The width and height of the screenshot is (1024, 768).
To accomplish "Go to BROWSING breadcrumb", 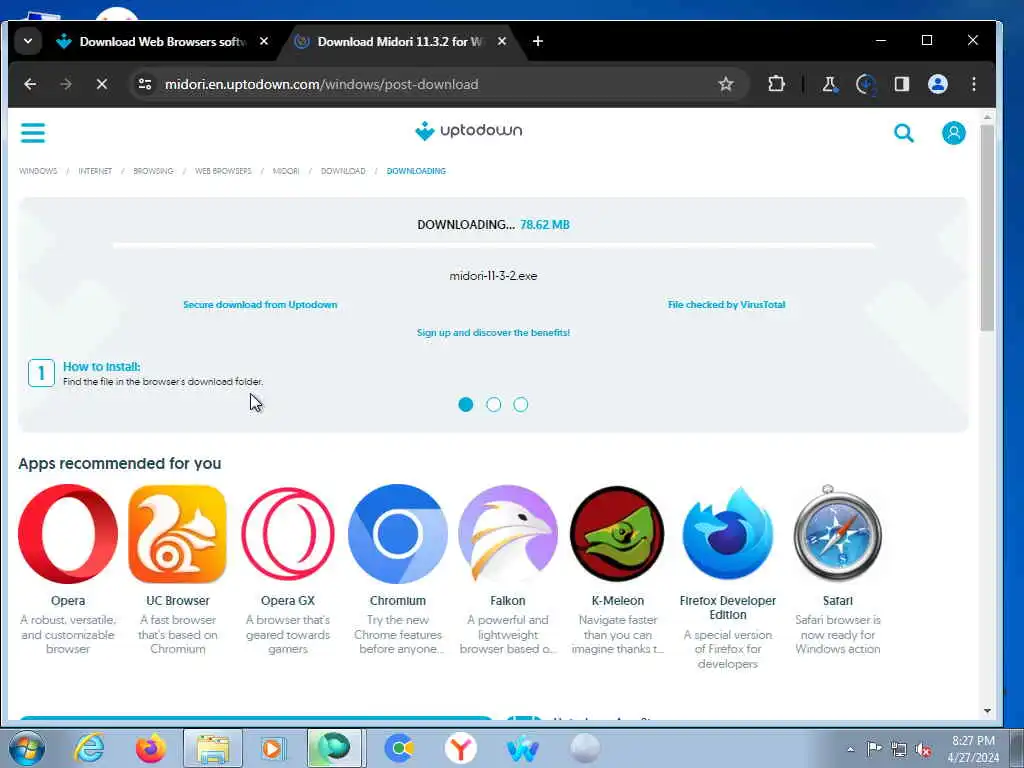I will [x=153, y=171].
